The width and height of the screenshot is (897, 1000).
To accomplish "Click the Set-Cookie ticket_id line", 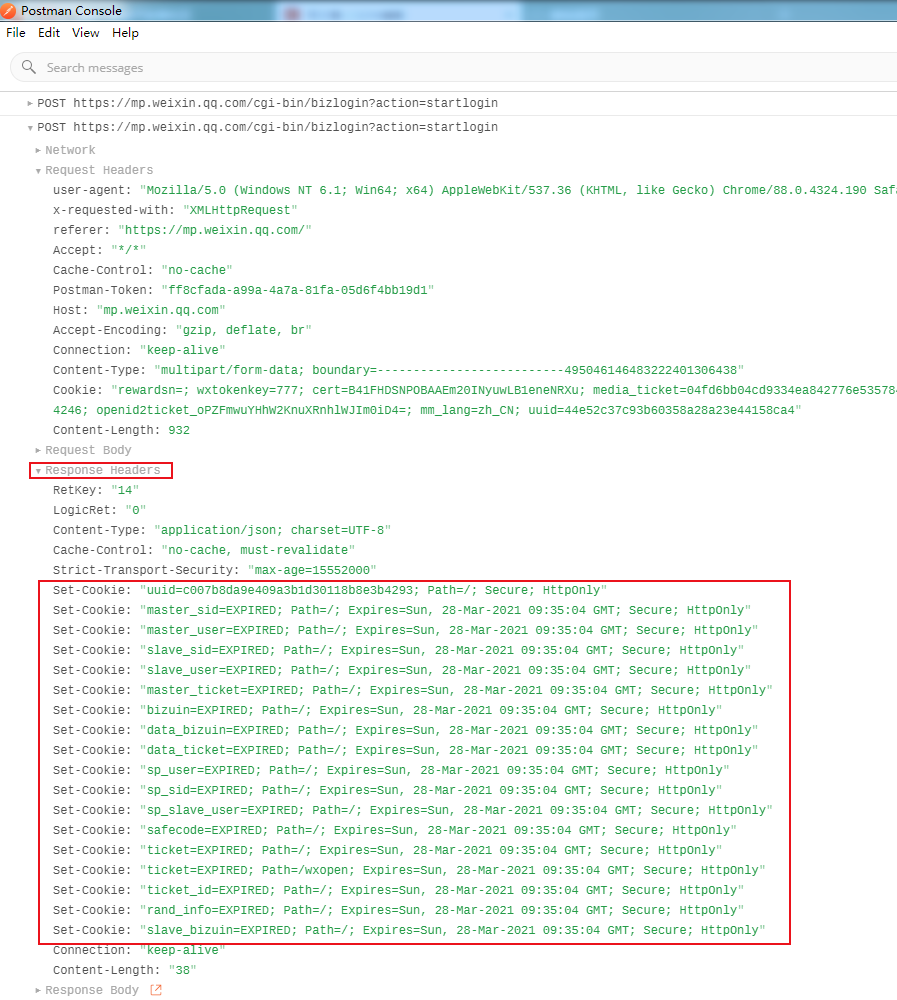I will (x=399, y=890).
